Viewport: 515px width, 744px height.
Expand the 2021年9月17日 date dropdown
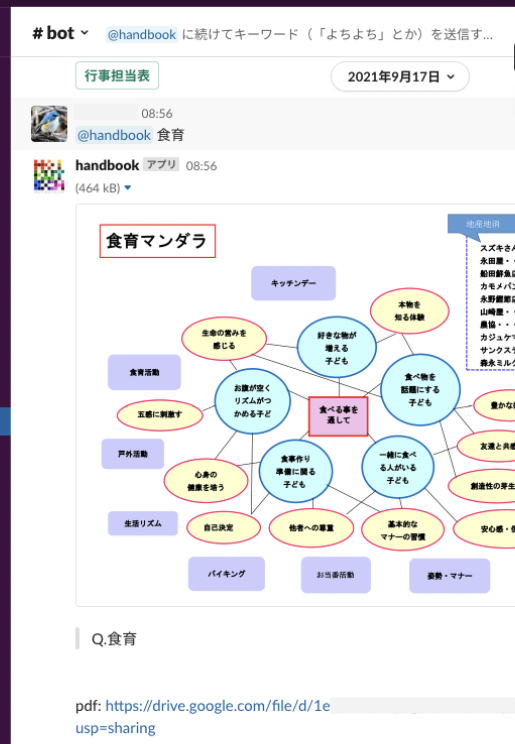point(400,76)
